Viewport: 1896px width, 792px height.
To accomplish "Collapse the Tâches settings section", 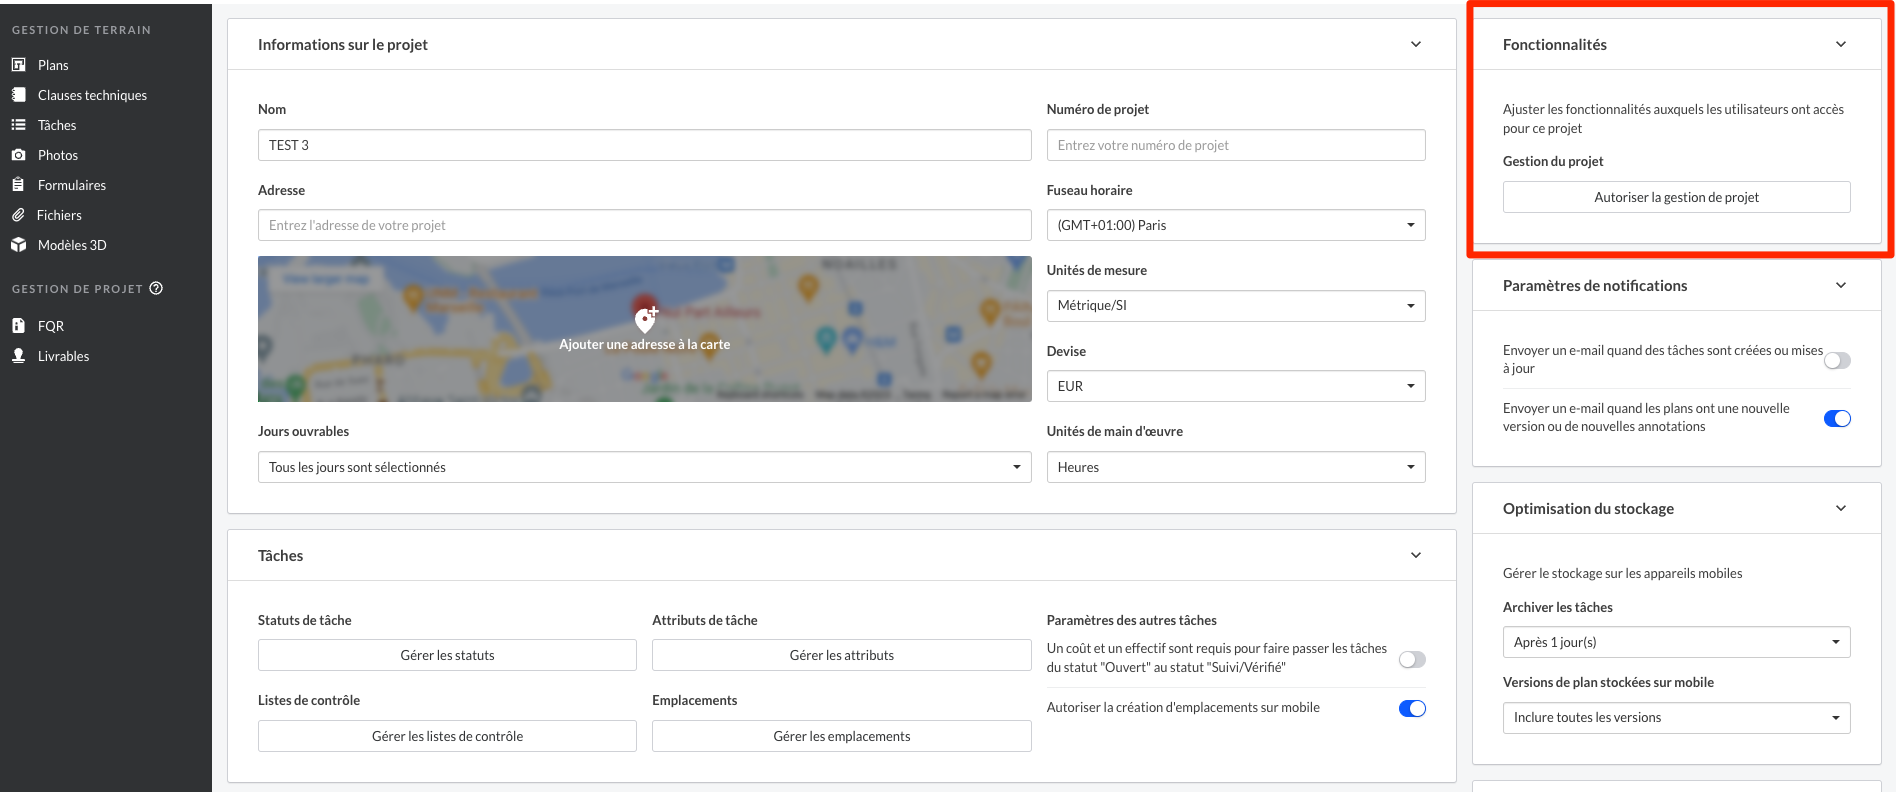I will [1416, 555].
